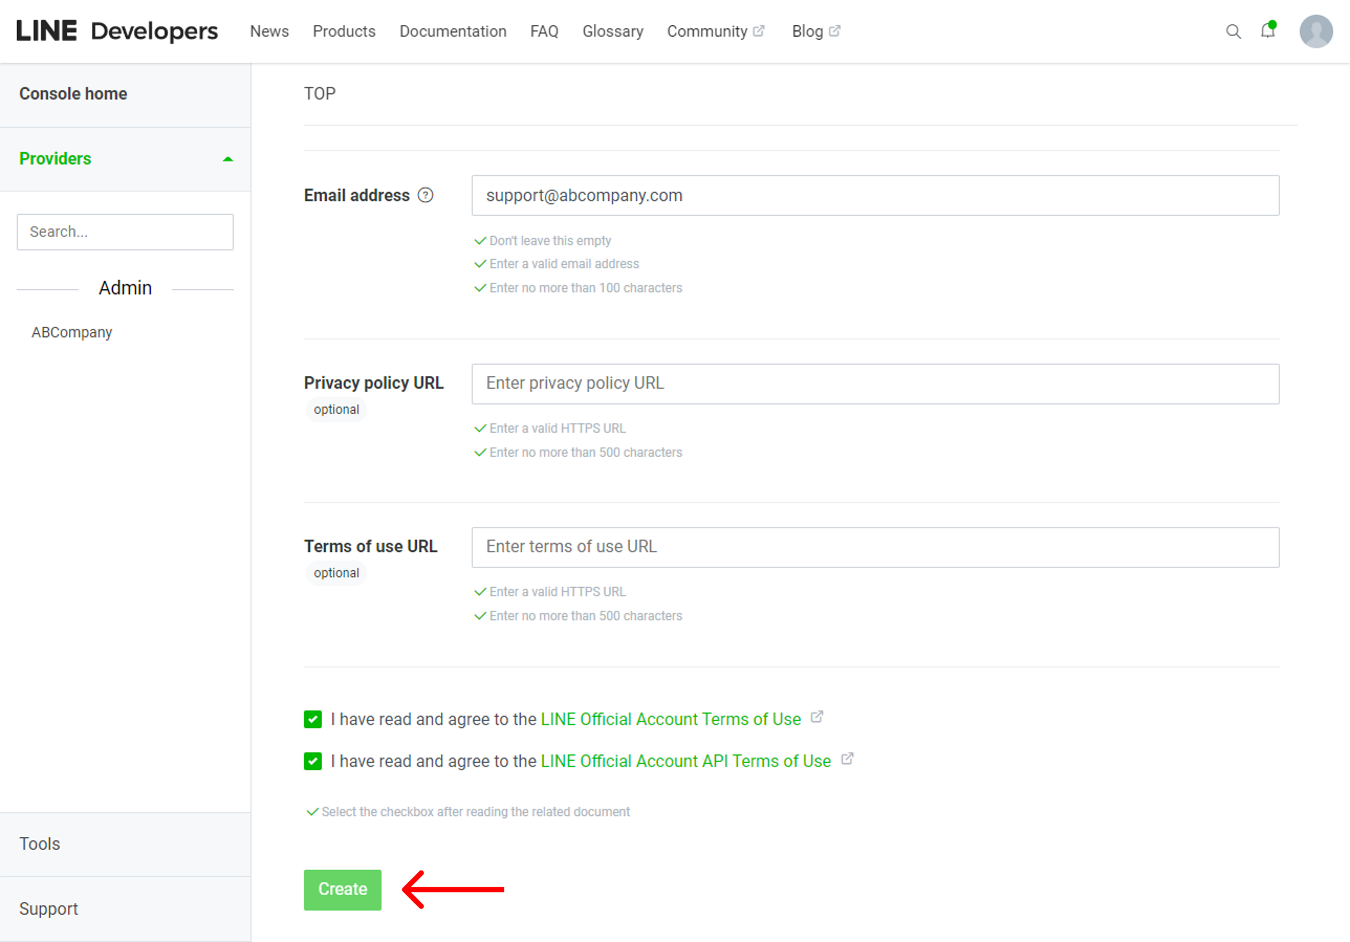Click the Email address help icon
This screenshot has height=942, width=1350.
pyautogui.click(x=426, y=195)
